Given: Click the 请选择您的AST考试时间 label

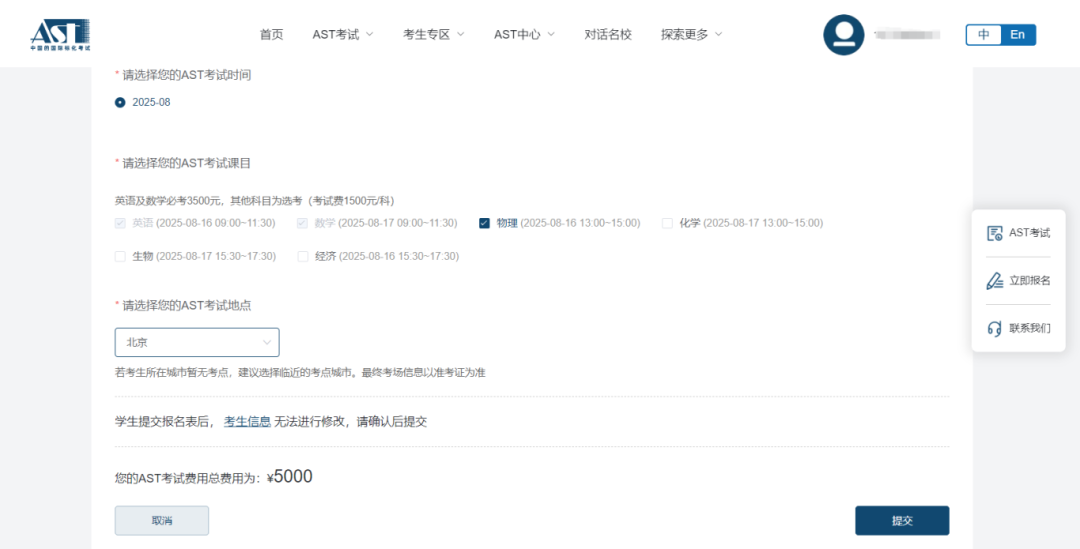Looking at the screenshot, I should tap(187, 75).
